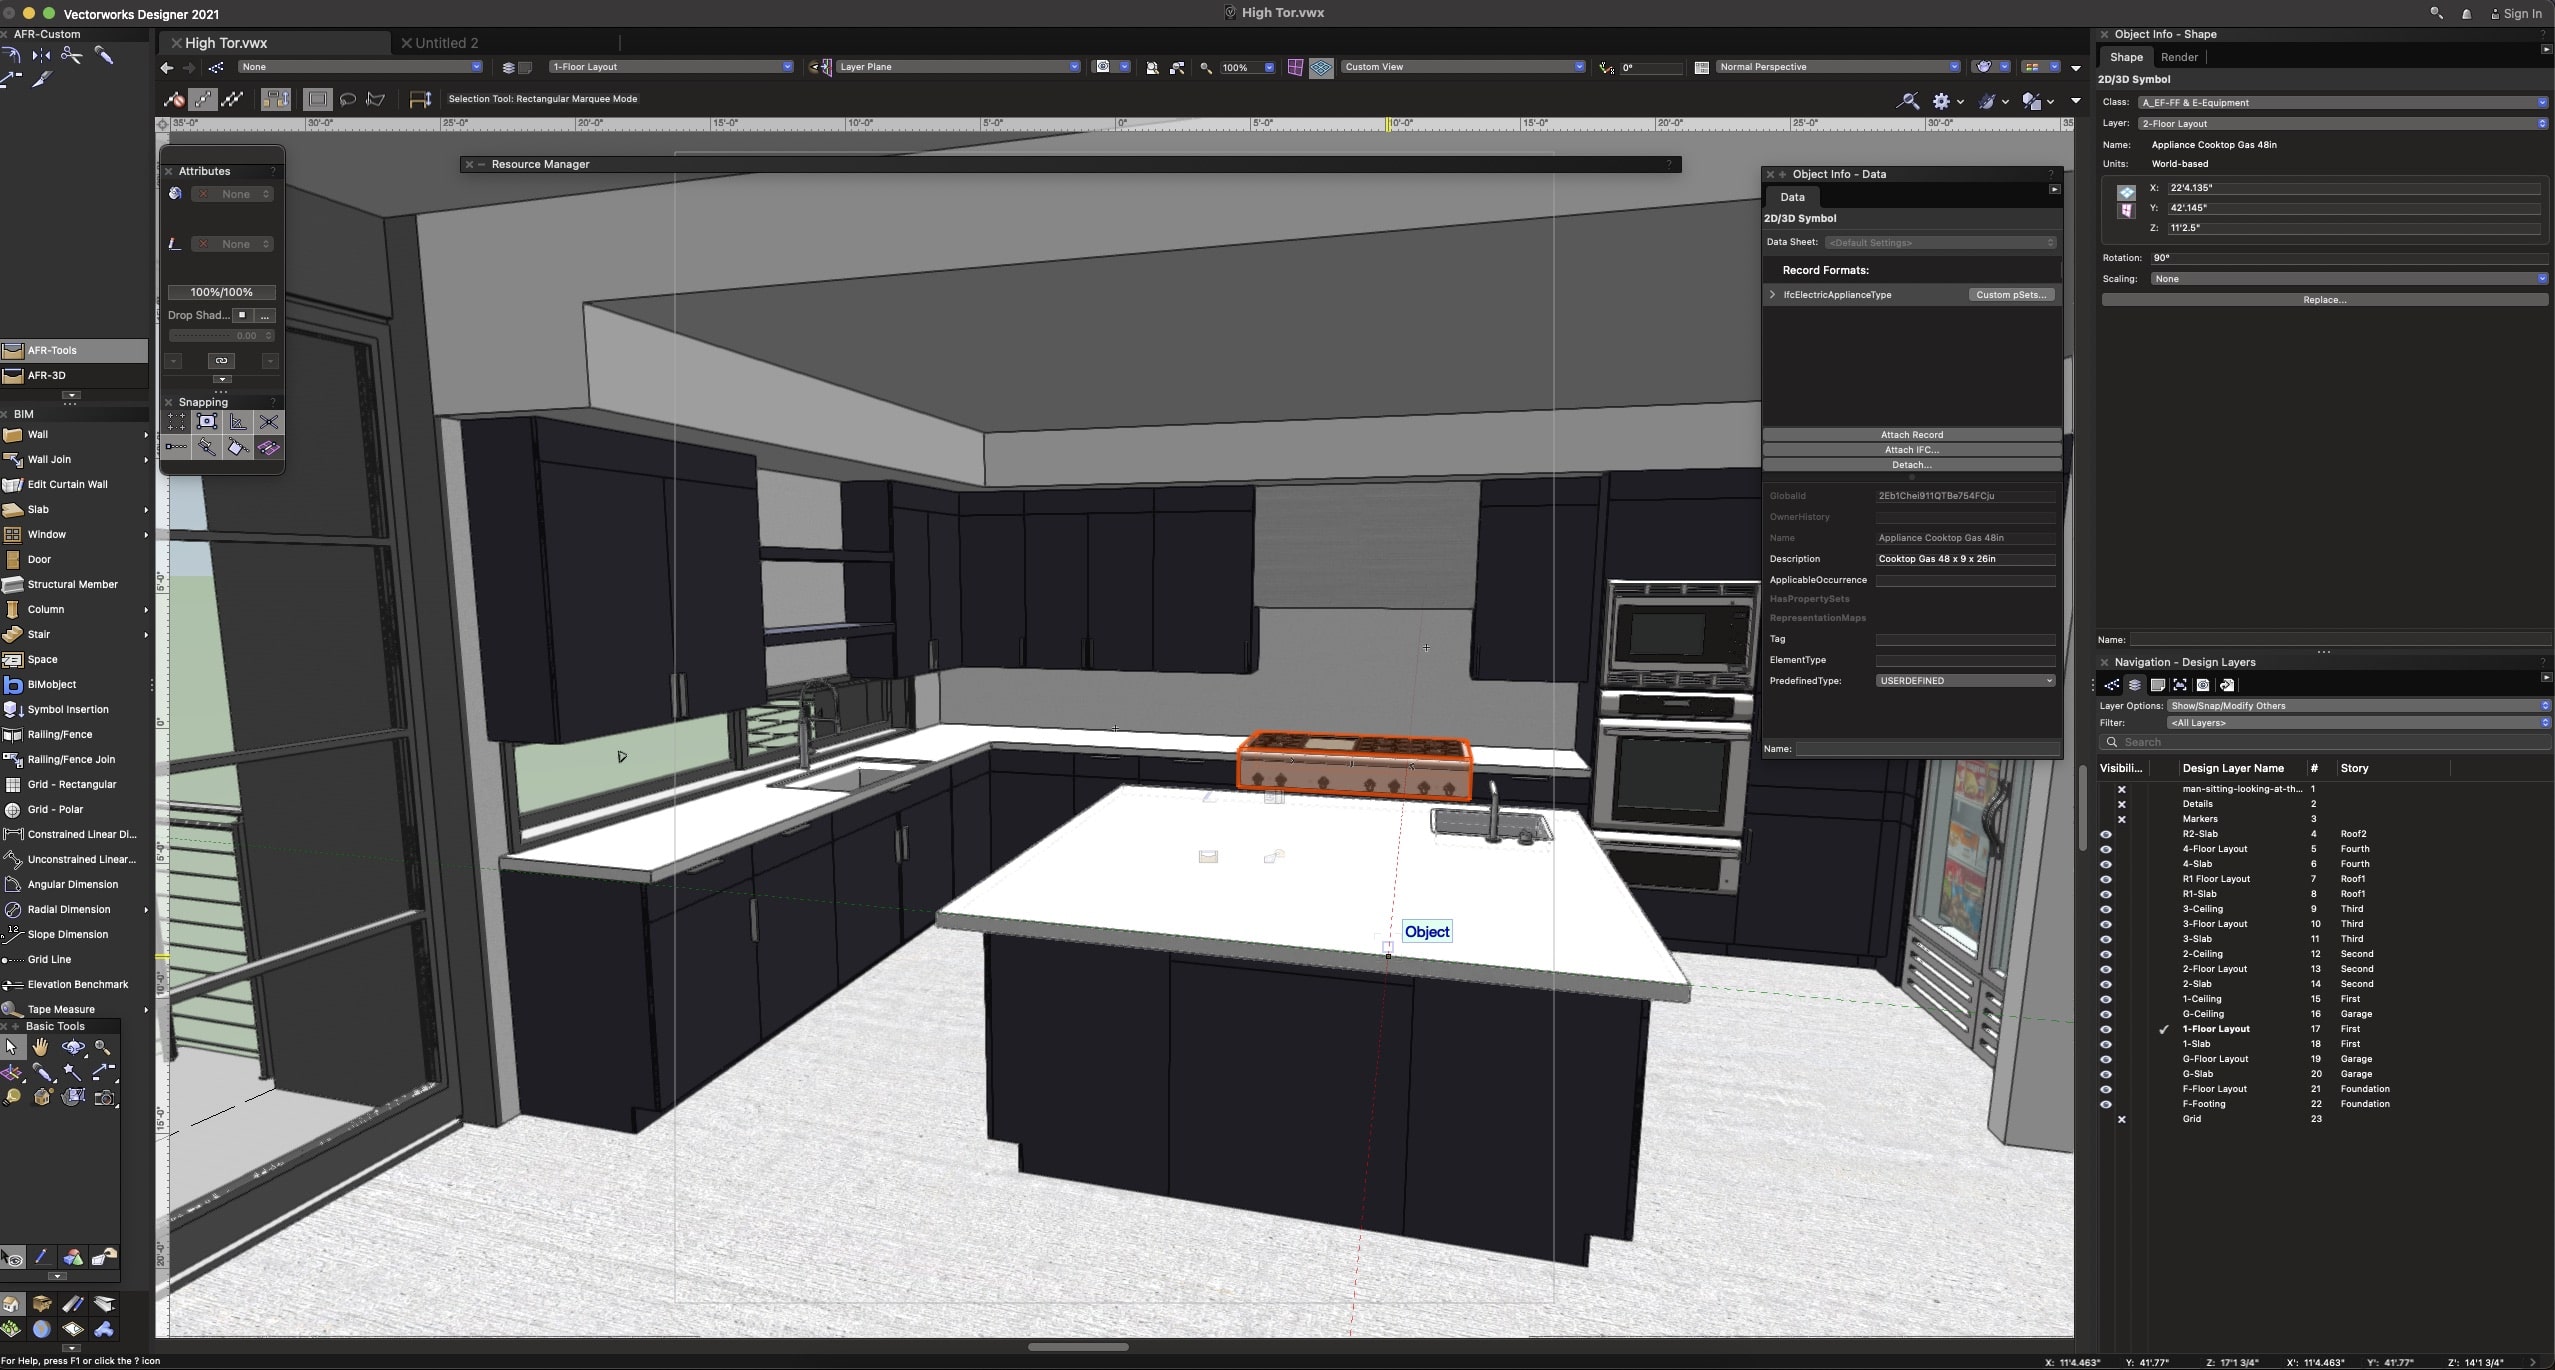Image resolution: width=2555 pixels, height=1370 pixels.
Task: Toggle visibility eye for G-Slab layer
Action: (2106, 1074)
